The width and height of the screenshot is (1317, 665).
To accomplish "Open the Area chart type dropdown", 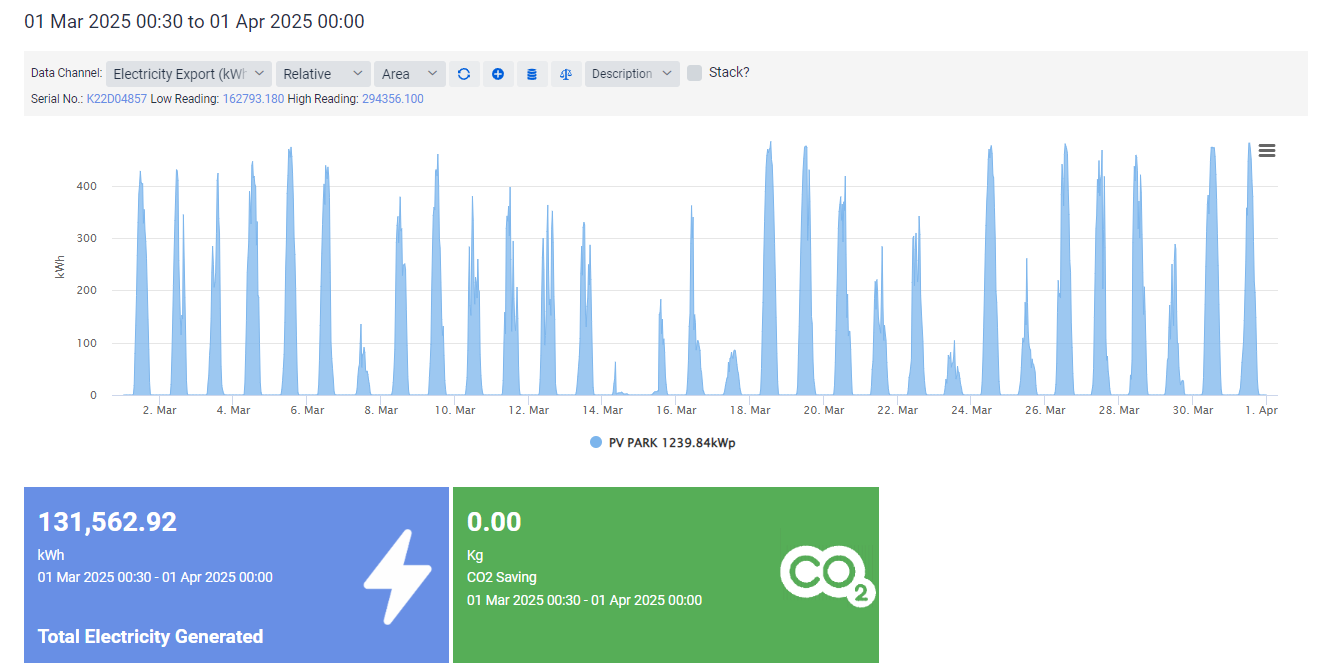I will tap(409, 74).
